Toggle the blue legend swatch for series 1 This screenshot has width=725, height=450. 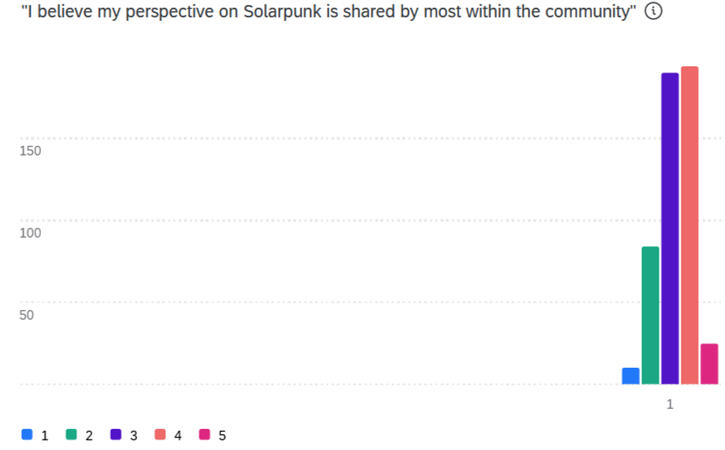click(27, 435)
